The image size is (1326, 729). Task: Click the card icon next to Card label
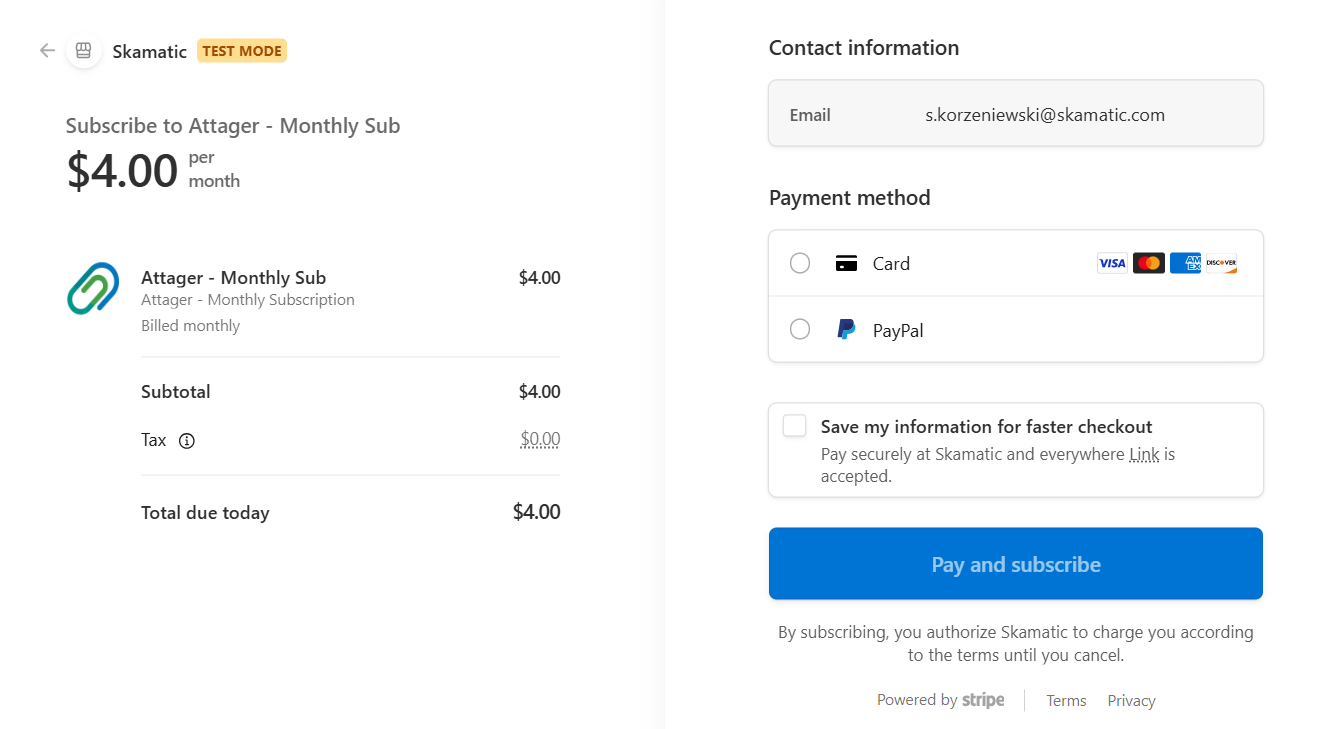tap(845, 262)
